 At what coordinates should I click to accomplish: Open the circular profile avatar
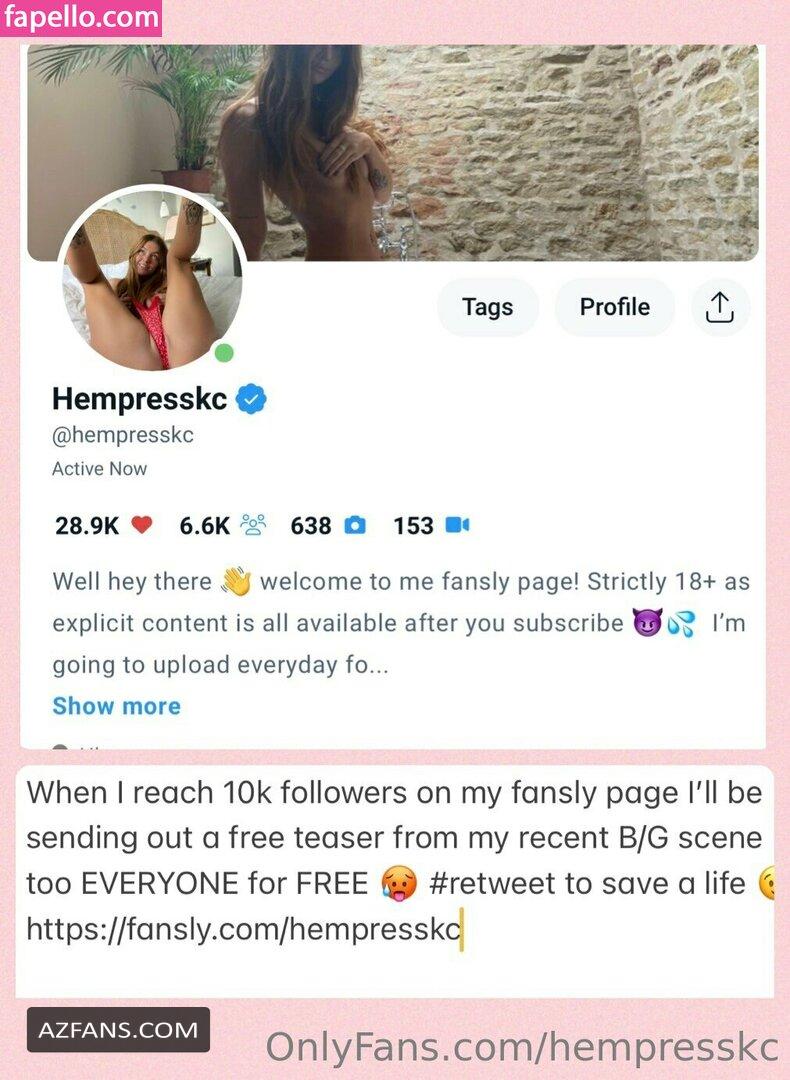153,279
